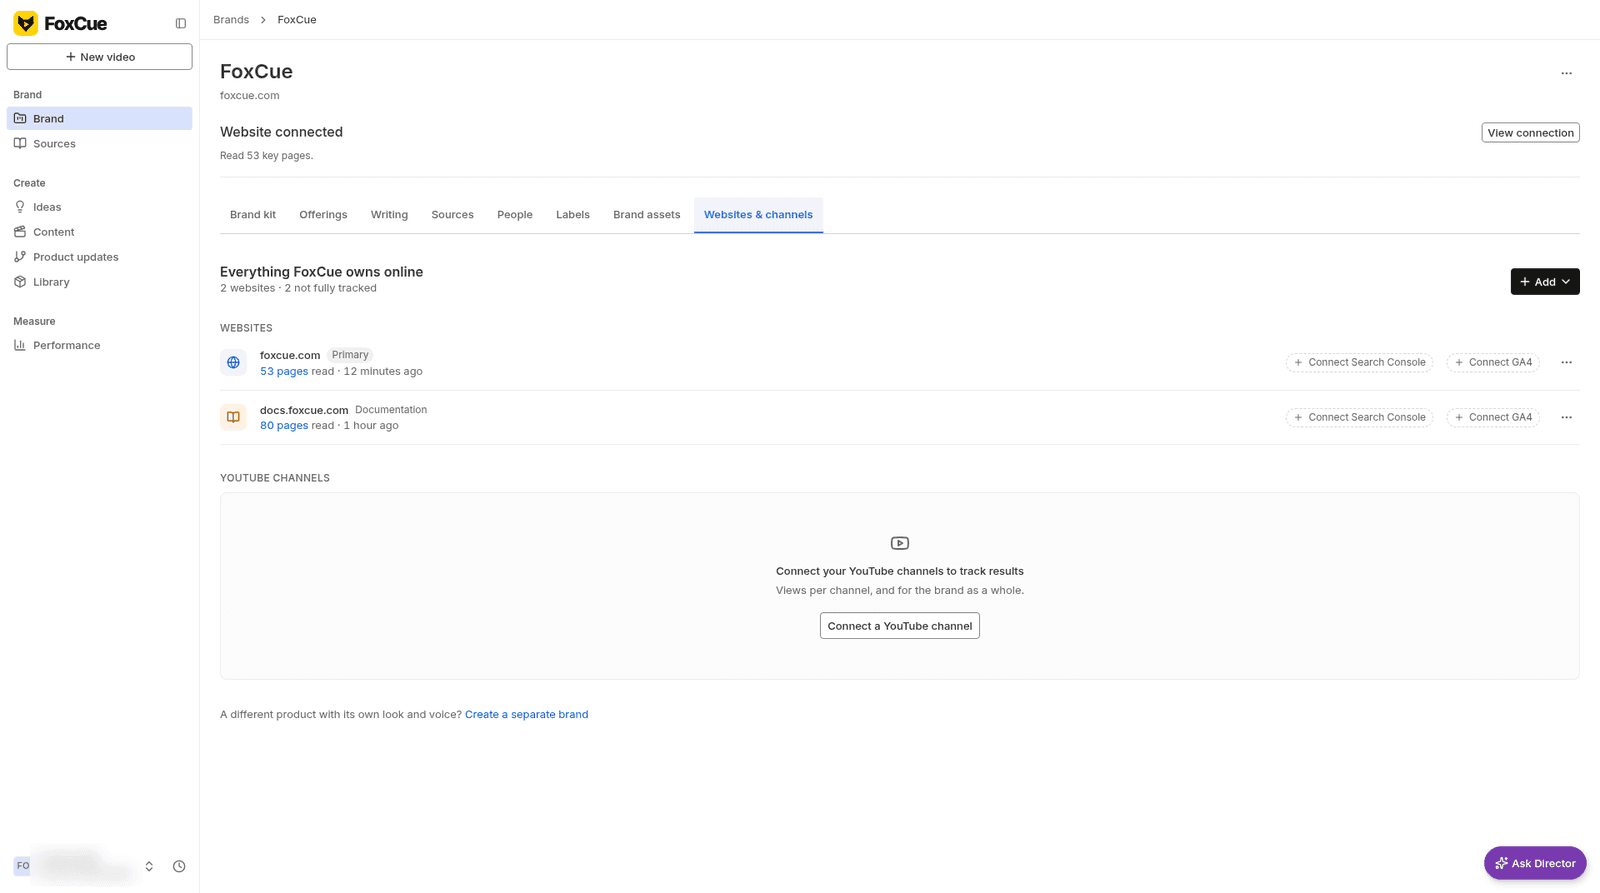Open the Library in sidebar

[99, 282]
